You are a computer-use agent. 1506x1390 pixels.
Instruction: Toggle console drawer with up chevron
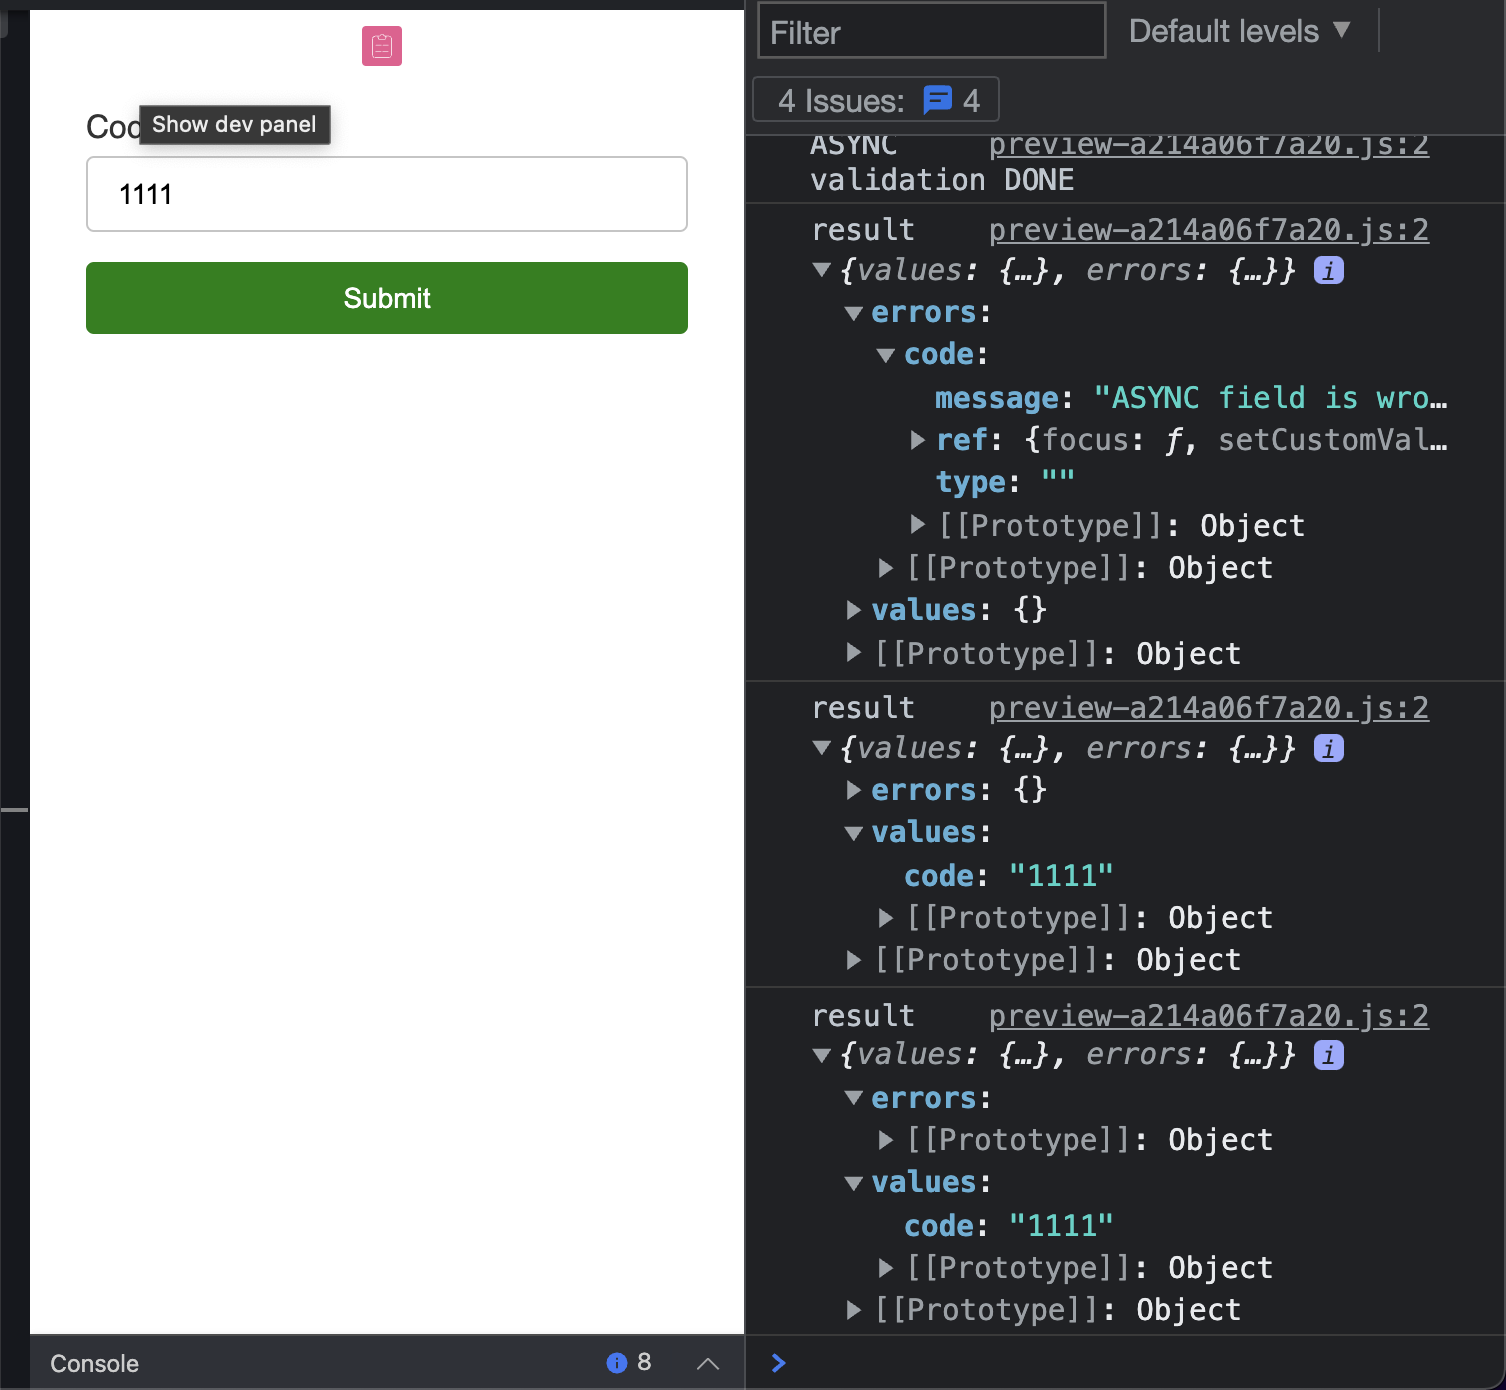[x=708, y=1363]
